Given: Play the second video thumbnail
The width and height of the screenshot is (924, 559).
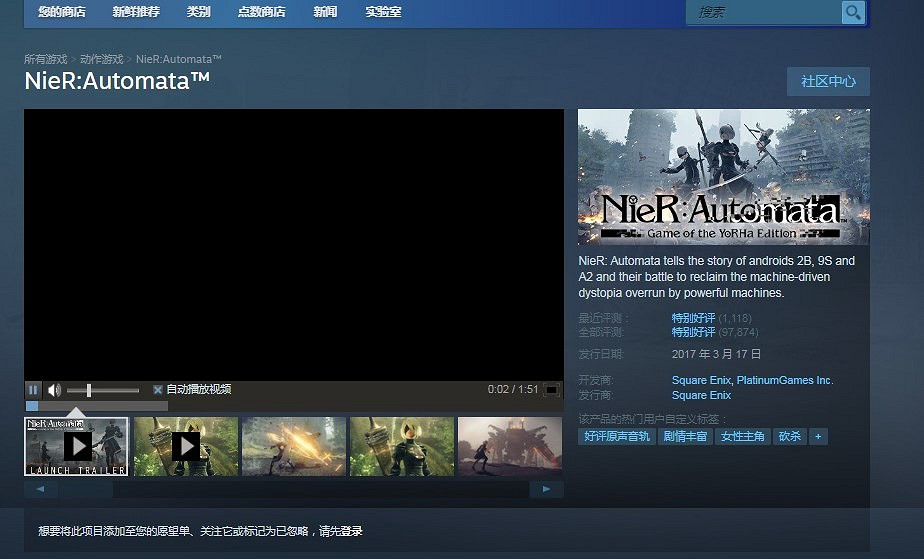Looking at the screenshot, I should 186,446.
